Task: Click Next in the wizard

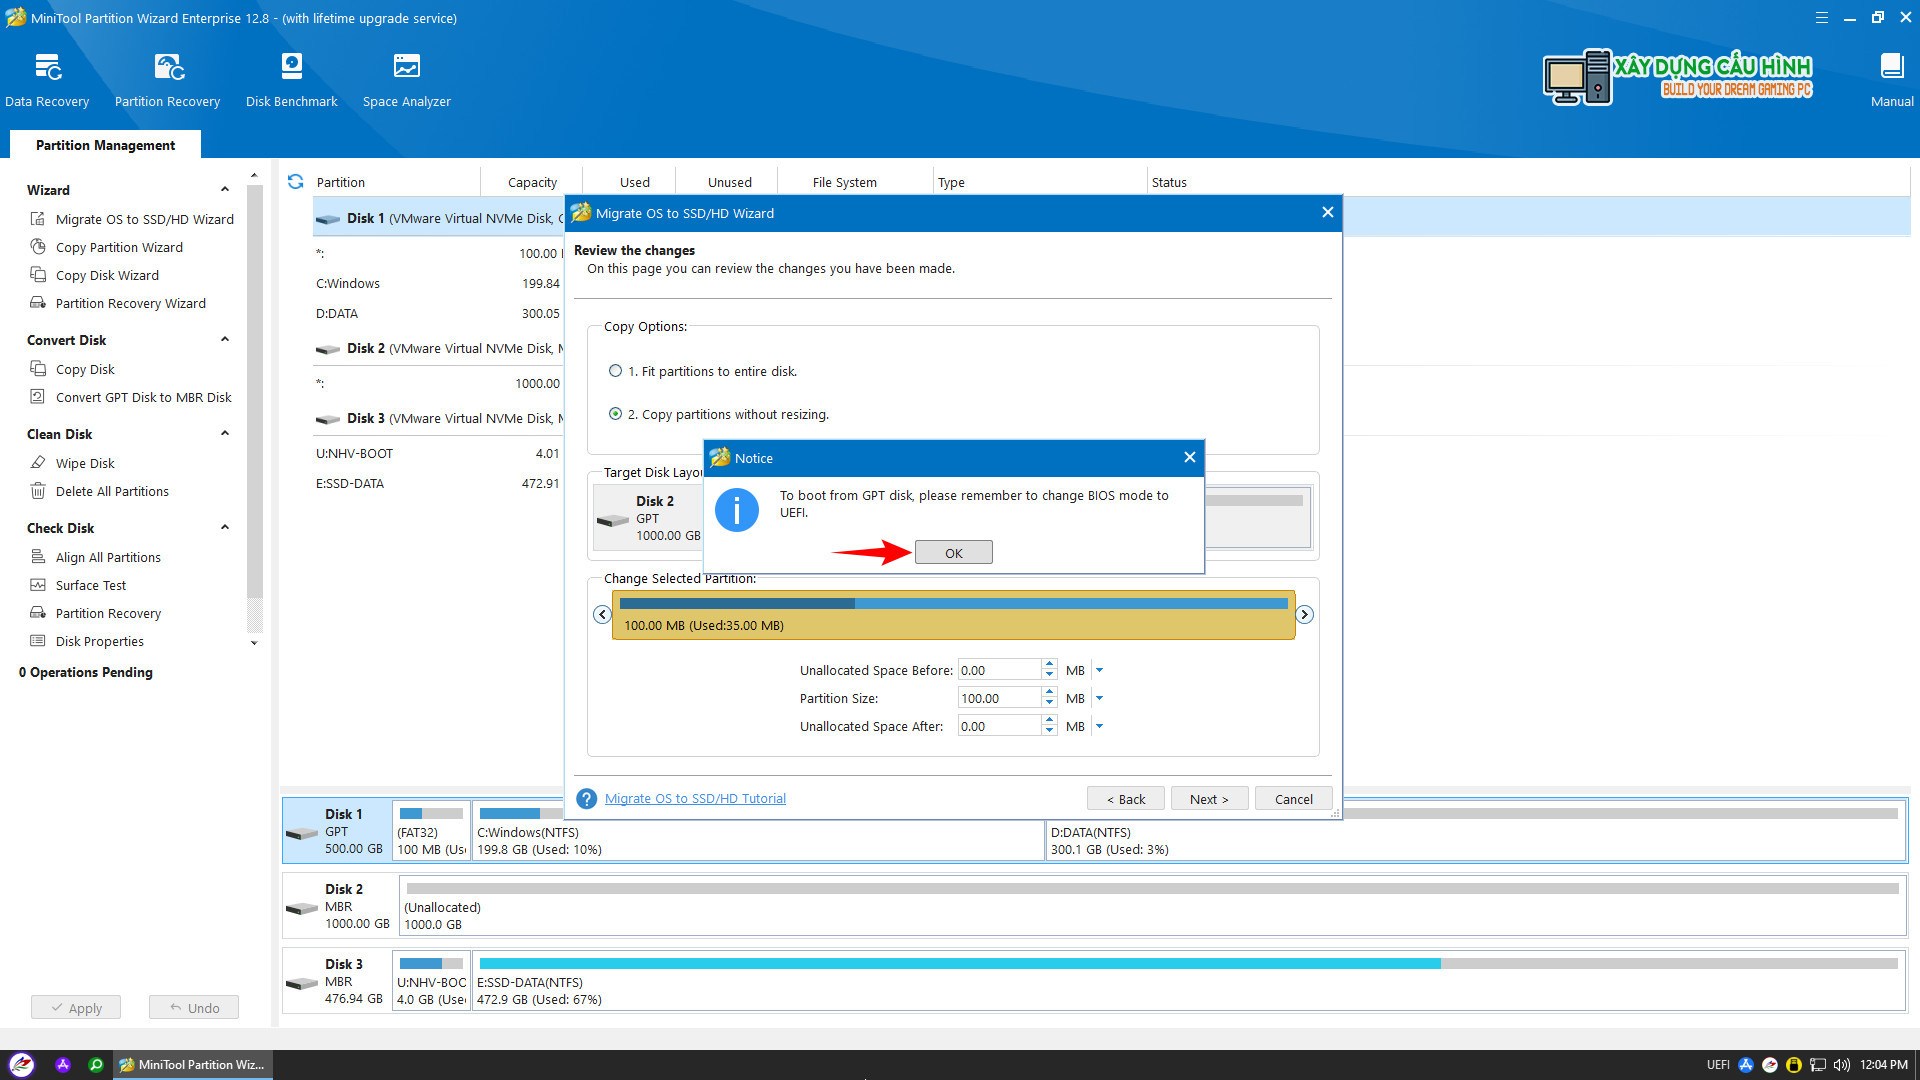Action: (x=1209, y=799)
